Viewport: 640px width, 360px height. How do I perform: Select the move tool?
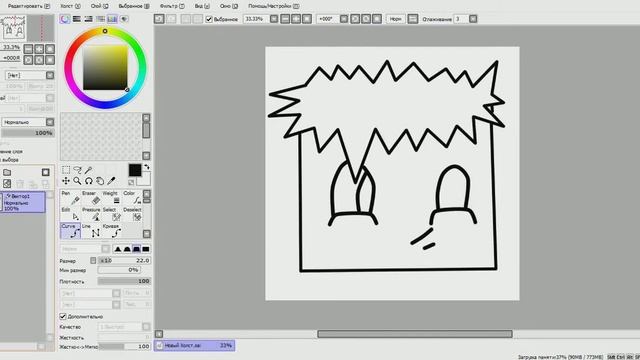pos(66,181)
